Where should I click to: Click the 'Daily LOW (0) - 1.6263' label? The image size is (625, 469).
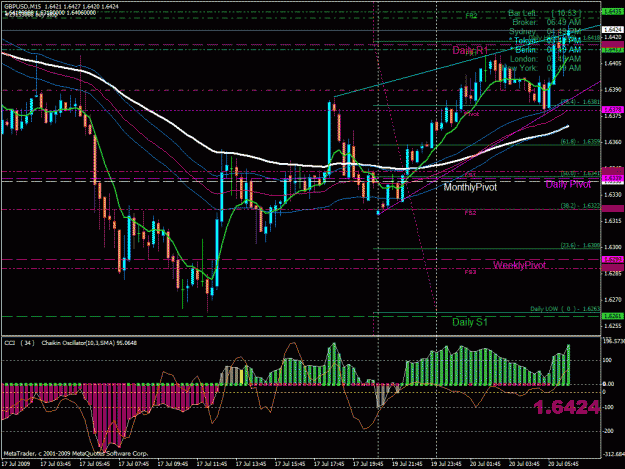pyautogui.click(x=565, y=309)
